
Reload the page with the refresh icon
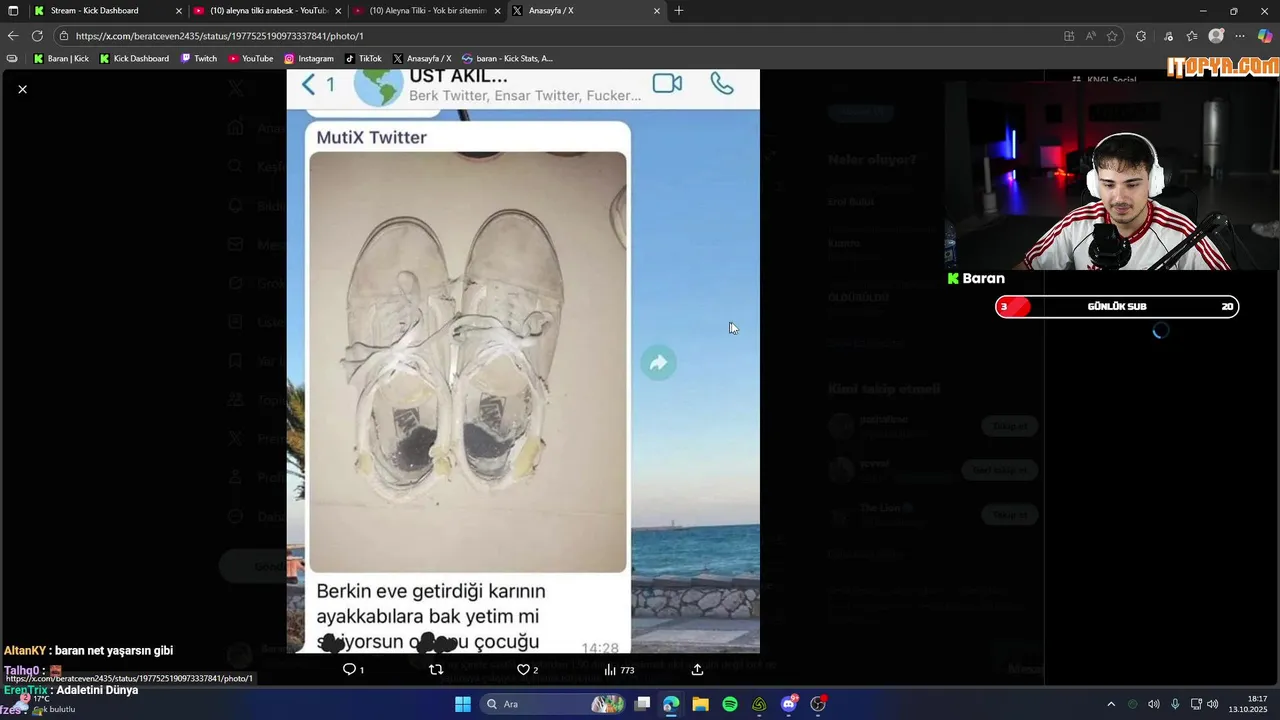(37, 36)
